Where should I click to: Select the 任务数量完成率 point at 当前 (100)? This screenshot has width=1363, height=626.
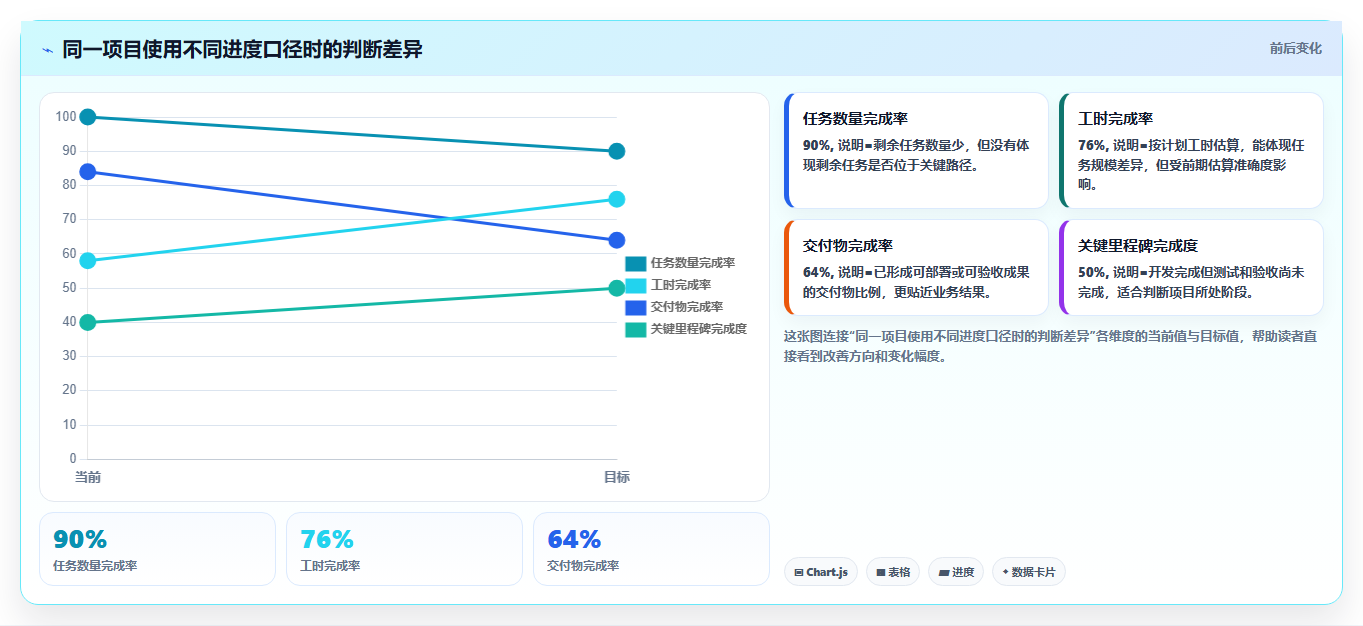pos(88,117)
